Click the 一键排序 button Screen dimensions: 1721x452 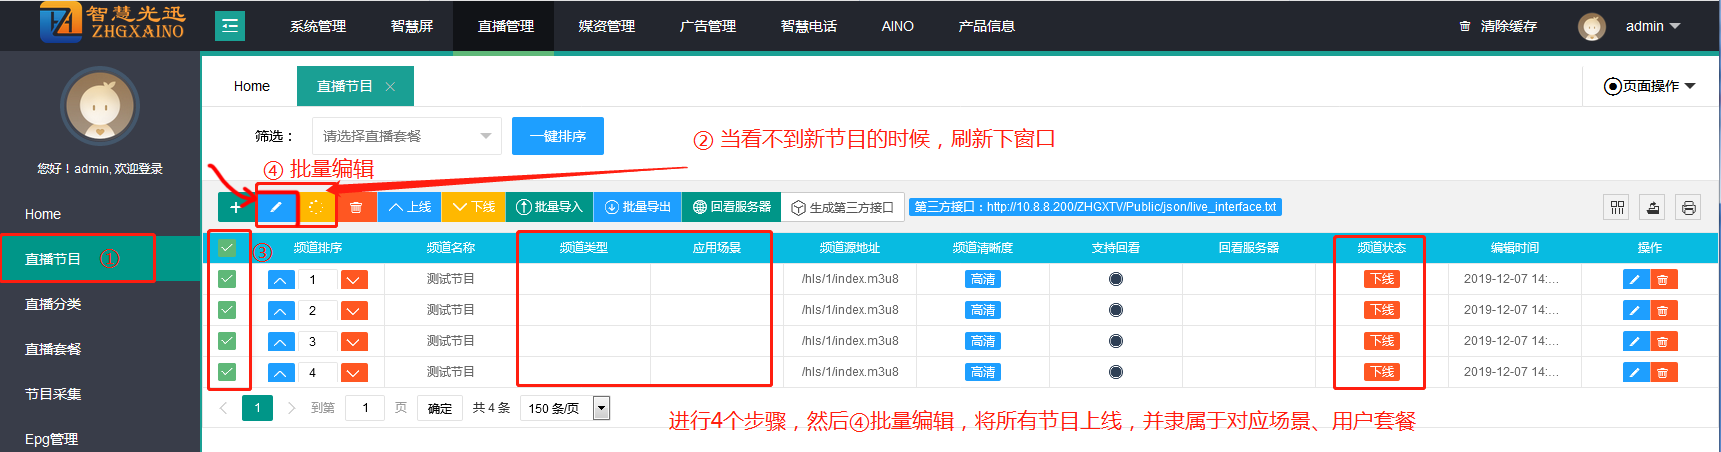point(558,136)
